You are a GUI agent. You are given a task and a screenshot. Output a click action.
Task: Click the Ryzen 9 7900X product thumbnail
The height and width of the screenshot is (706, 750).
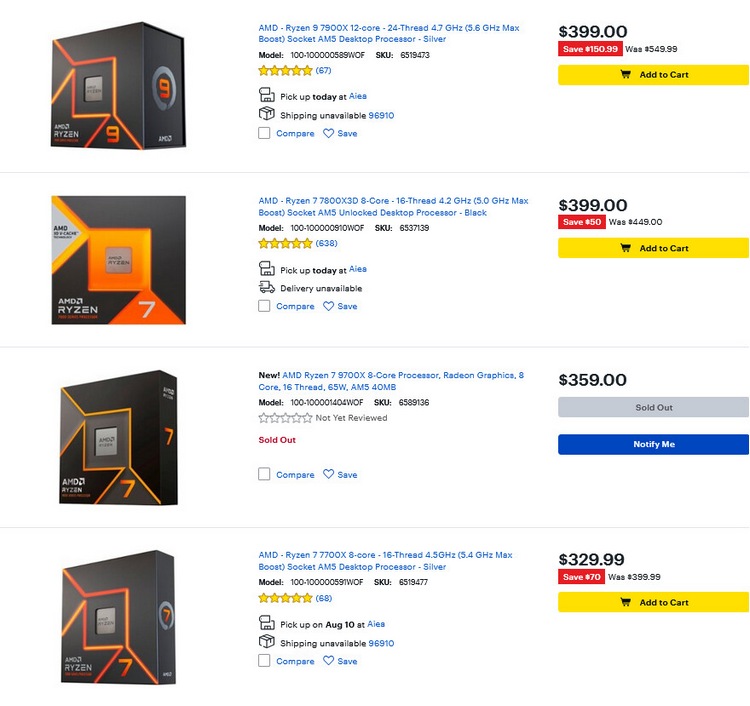pos(118,89)
